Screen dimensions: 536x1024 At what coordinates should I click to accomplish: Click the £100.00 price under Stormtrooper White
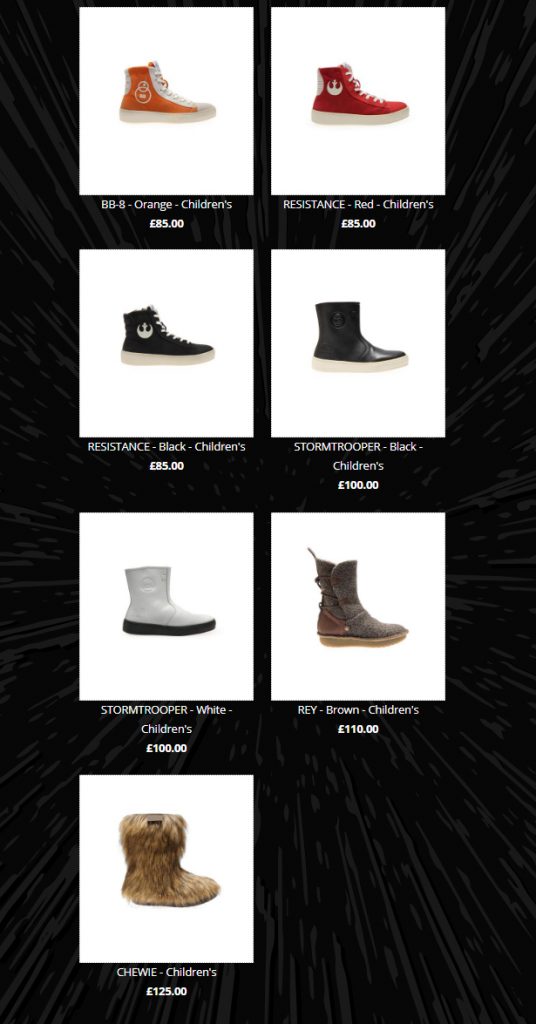pos(166,748)
